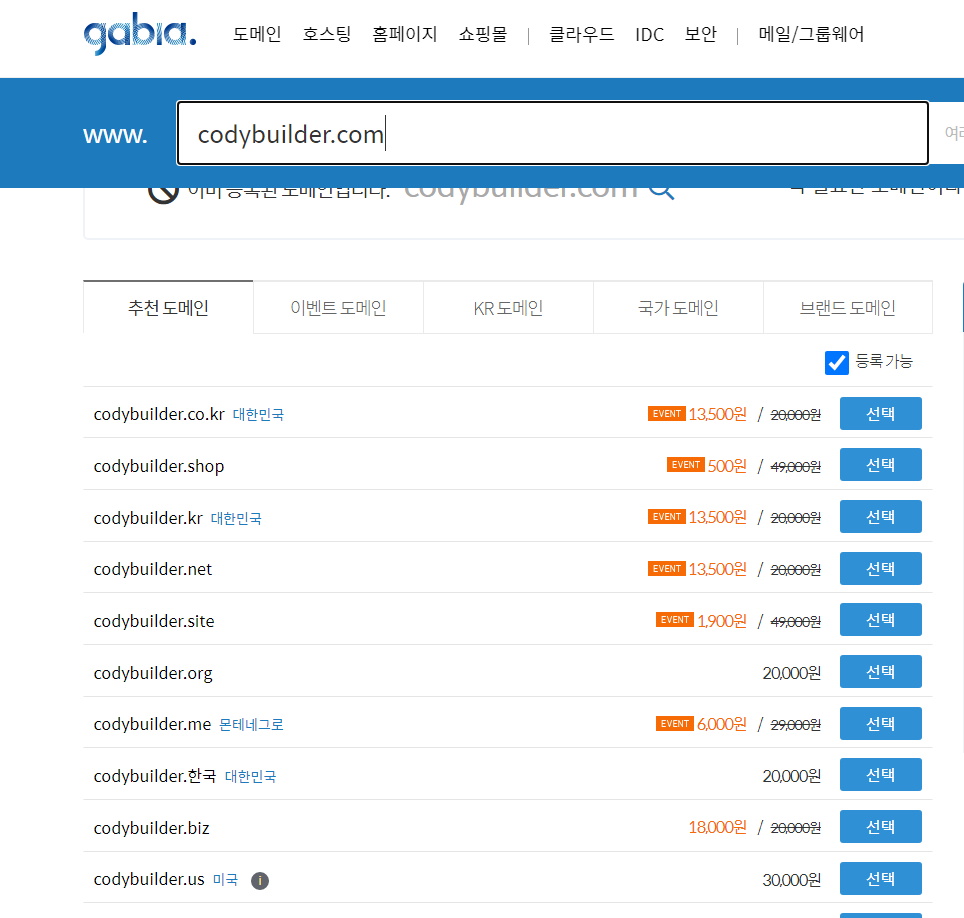Screen dimensions: 964x918
Task: Open the 메일/그룹웨어 menu
Action: click(x=812, y=34)
